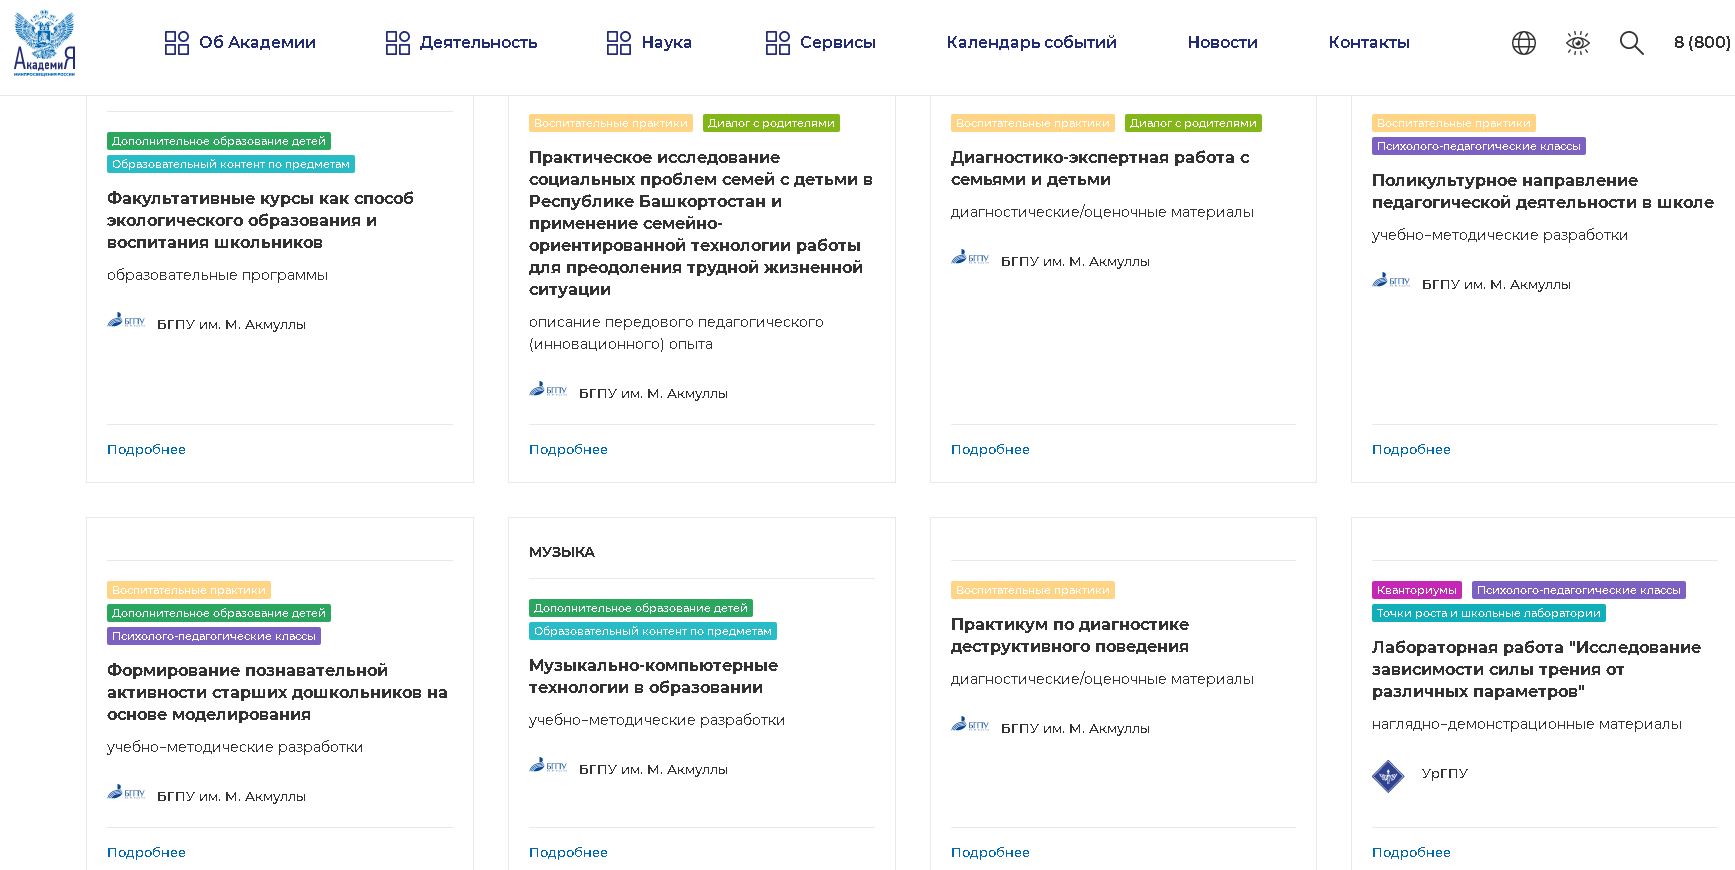Open the Контакты page
The height and width of the screenshot is (870, 1735).
[x=1368, y=43]
